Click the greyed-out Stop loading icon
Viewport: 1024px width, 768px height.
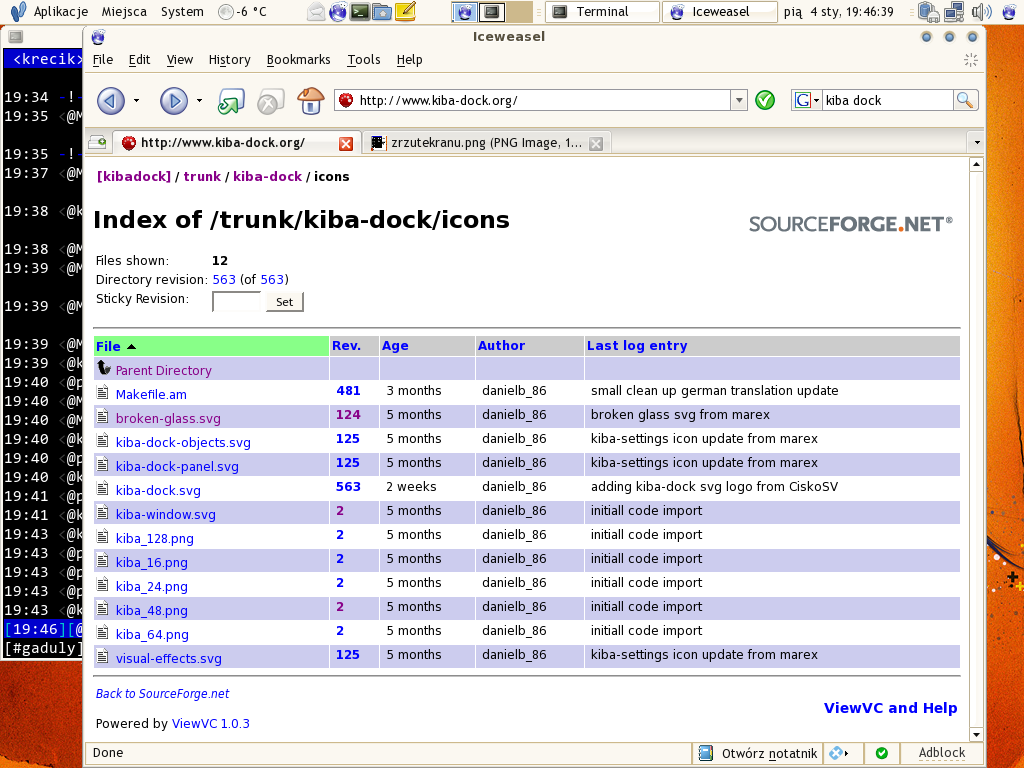(270, 101)
